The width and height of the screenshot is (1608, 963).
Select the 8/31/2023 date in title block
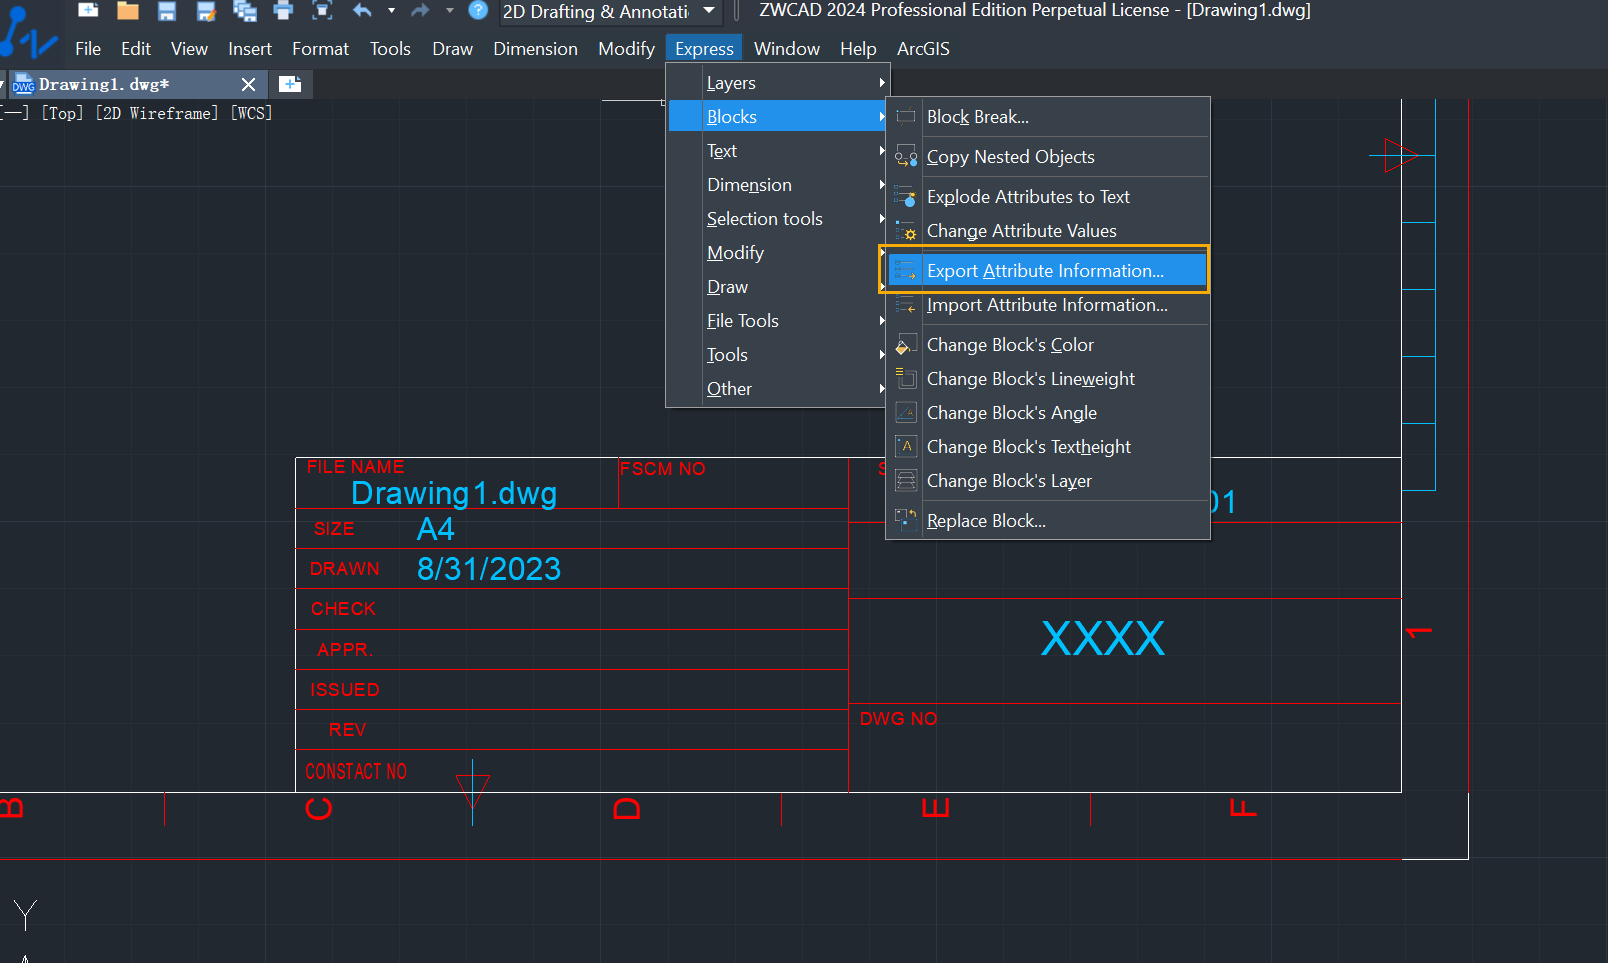click(x=489, y=569)
